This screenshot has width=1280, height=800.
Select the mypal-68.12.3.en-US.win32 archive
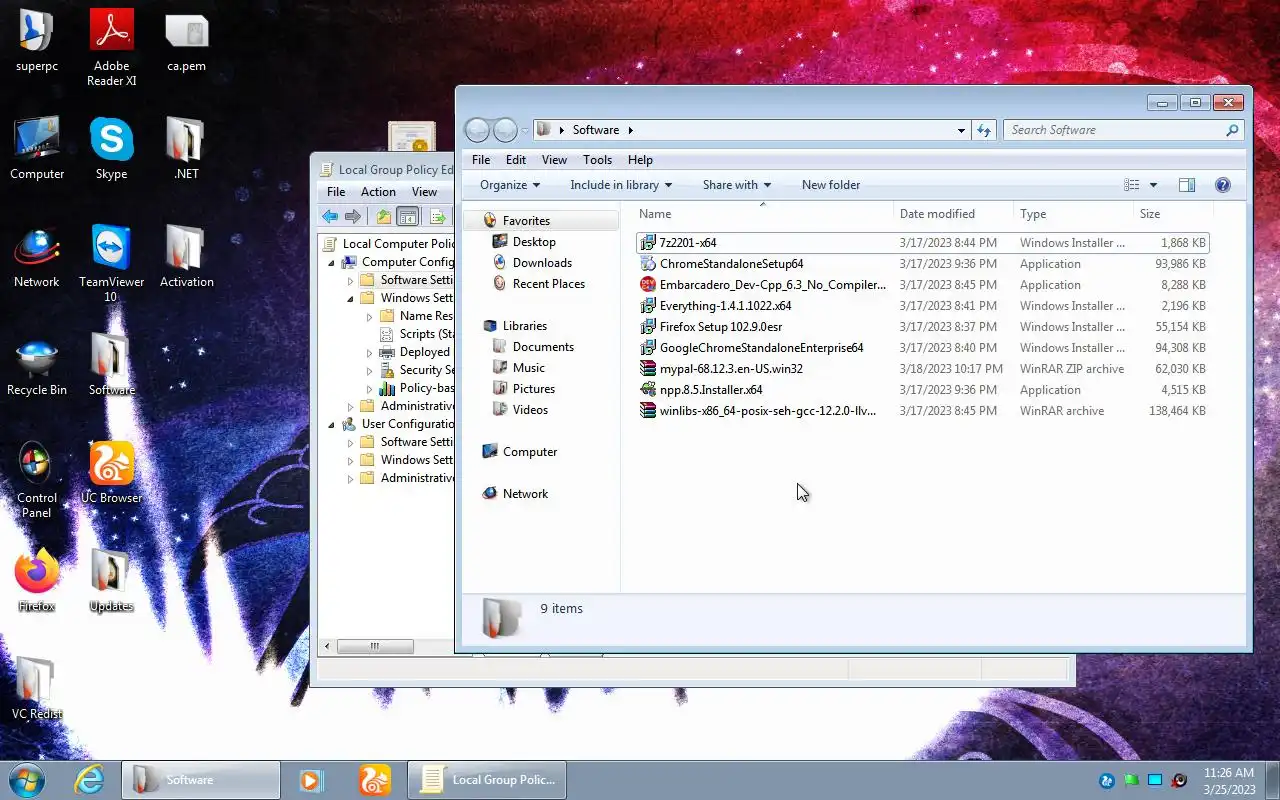point(922,369)
